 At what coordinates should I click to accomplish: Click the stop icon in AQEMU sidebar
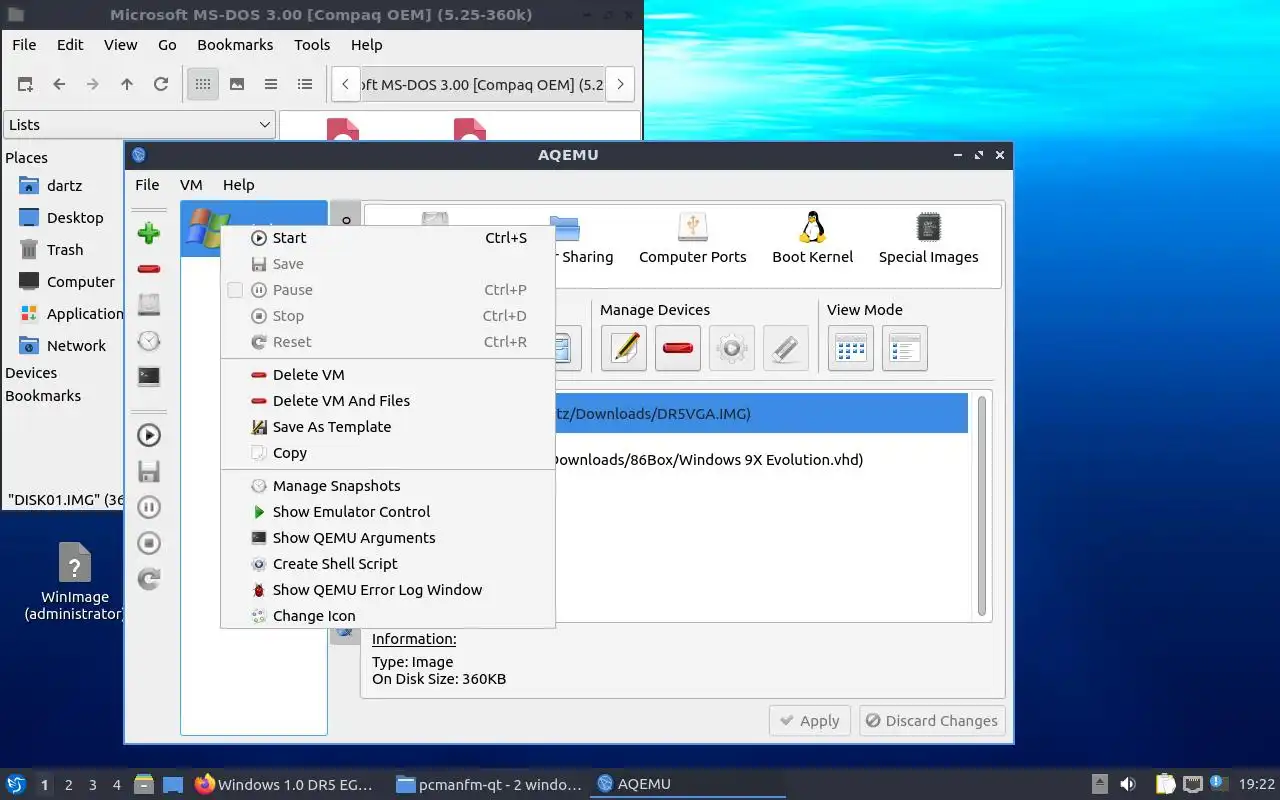[149, 543]
